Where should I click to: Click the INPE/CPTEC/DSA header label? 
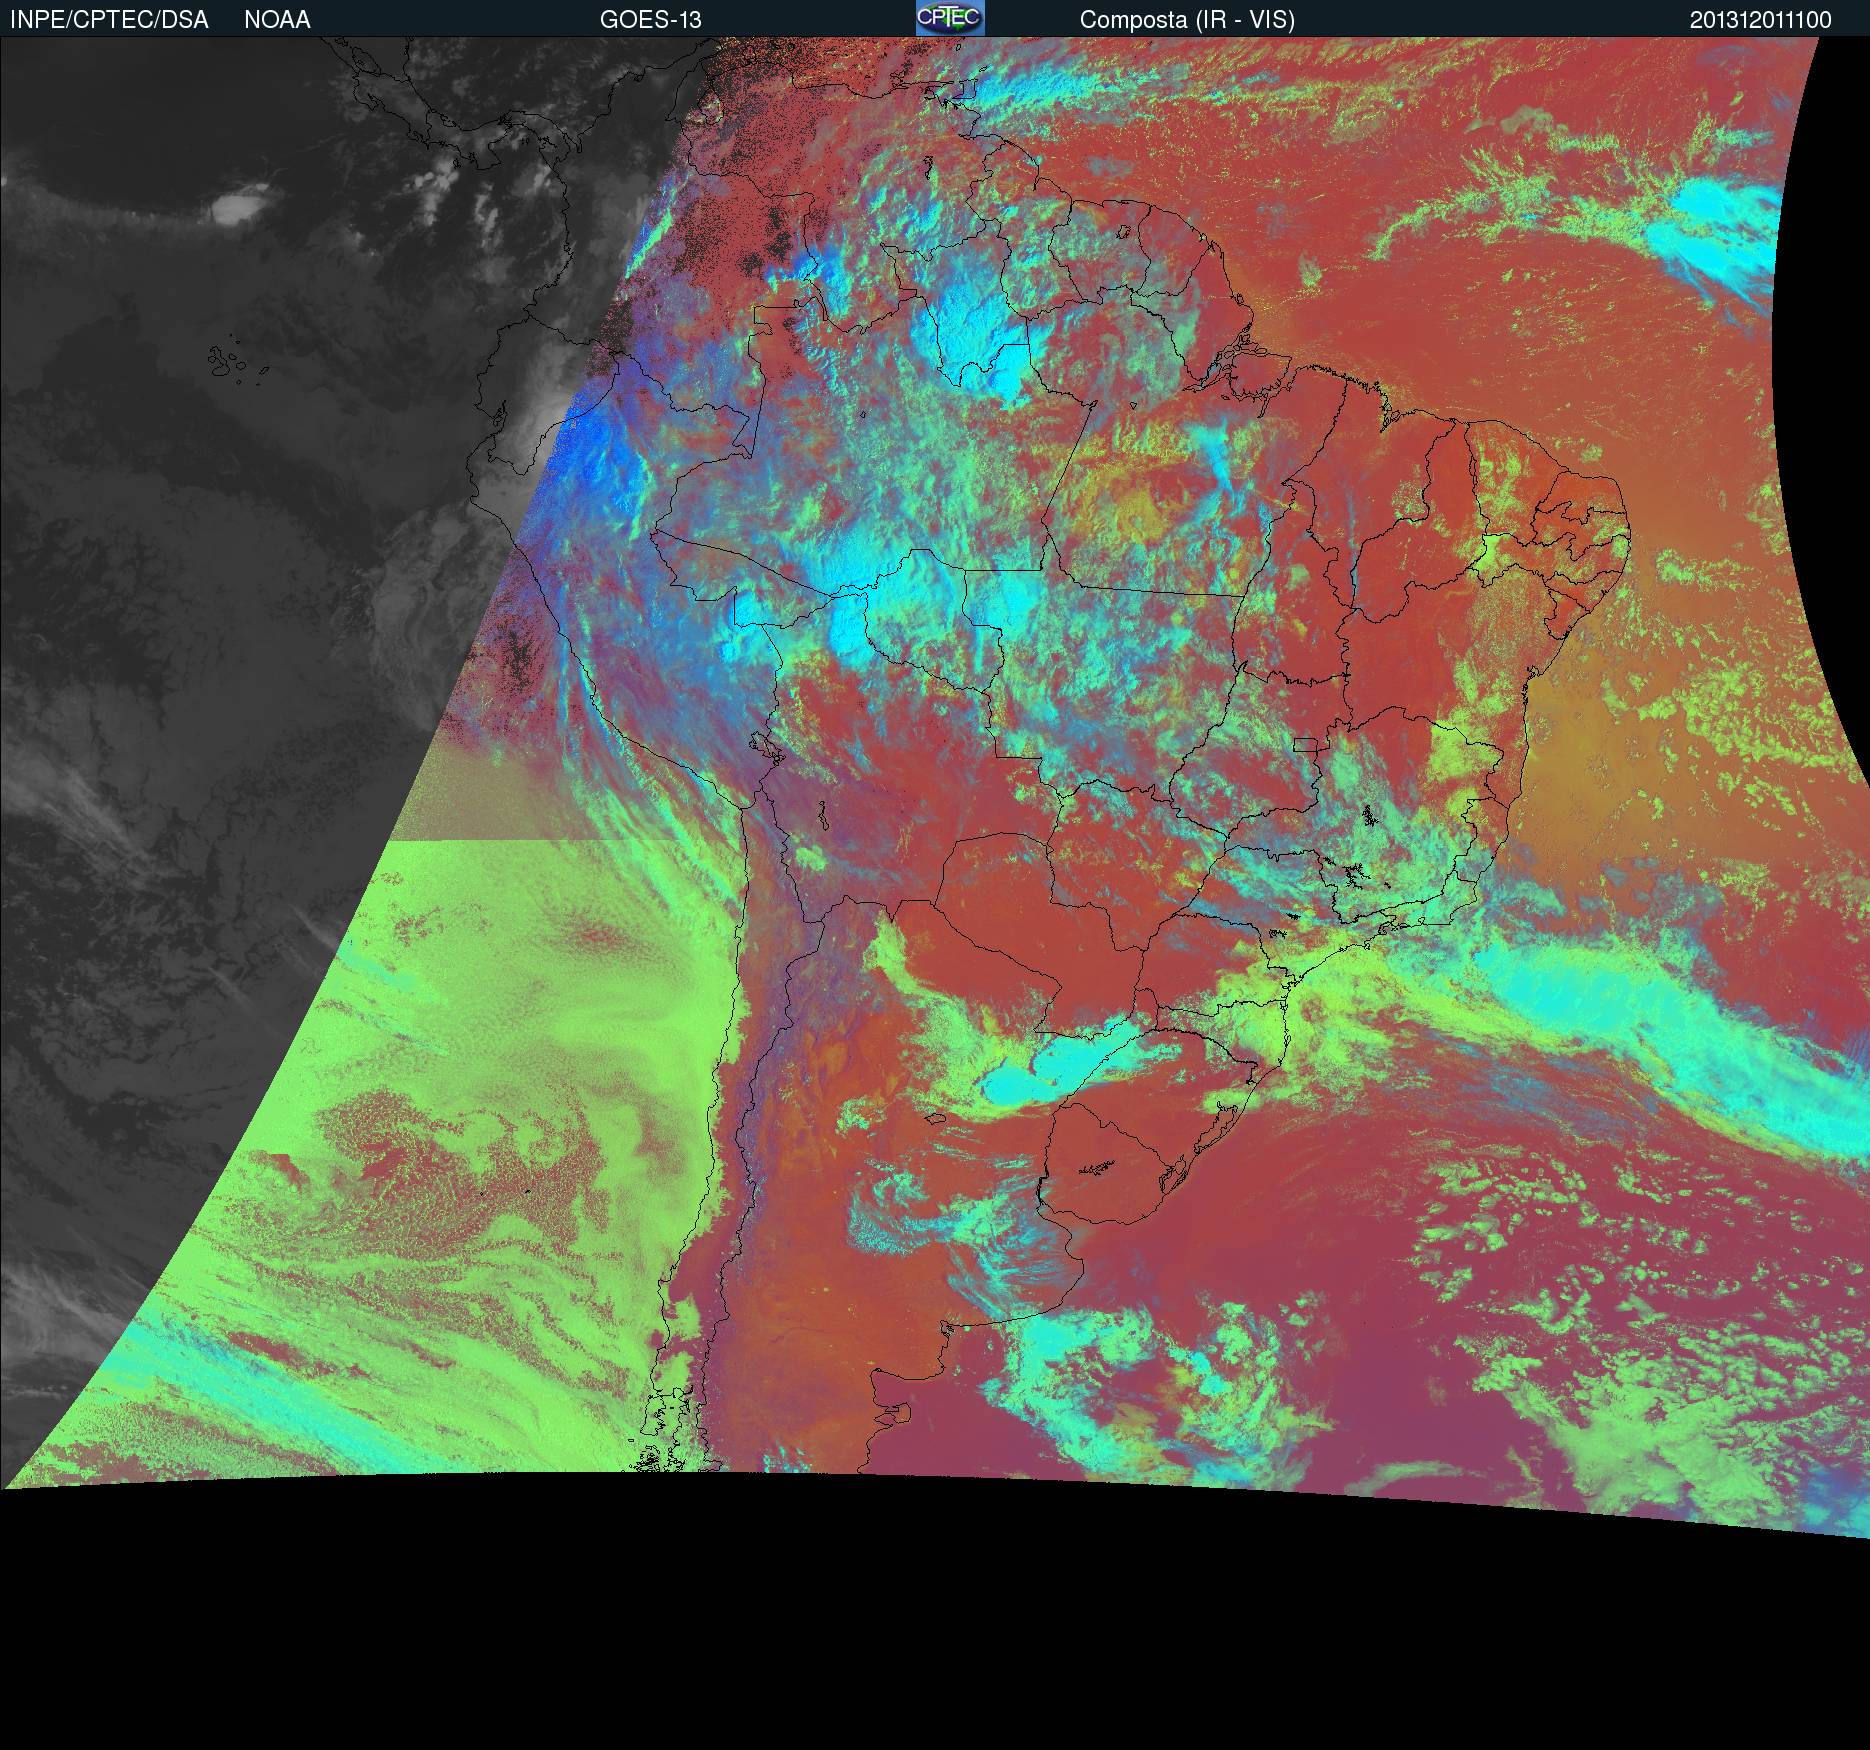(109, 20)
